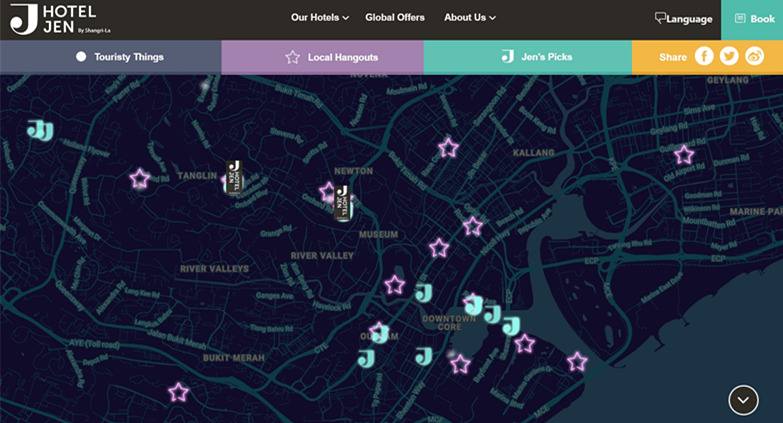Select the star marker north of Kallang label
This screenshot has width=783, height=423.
tap(448, 148)
